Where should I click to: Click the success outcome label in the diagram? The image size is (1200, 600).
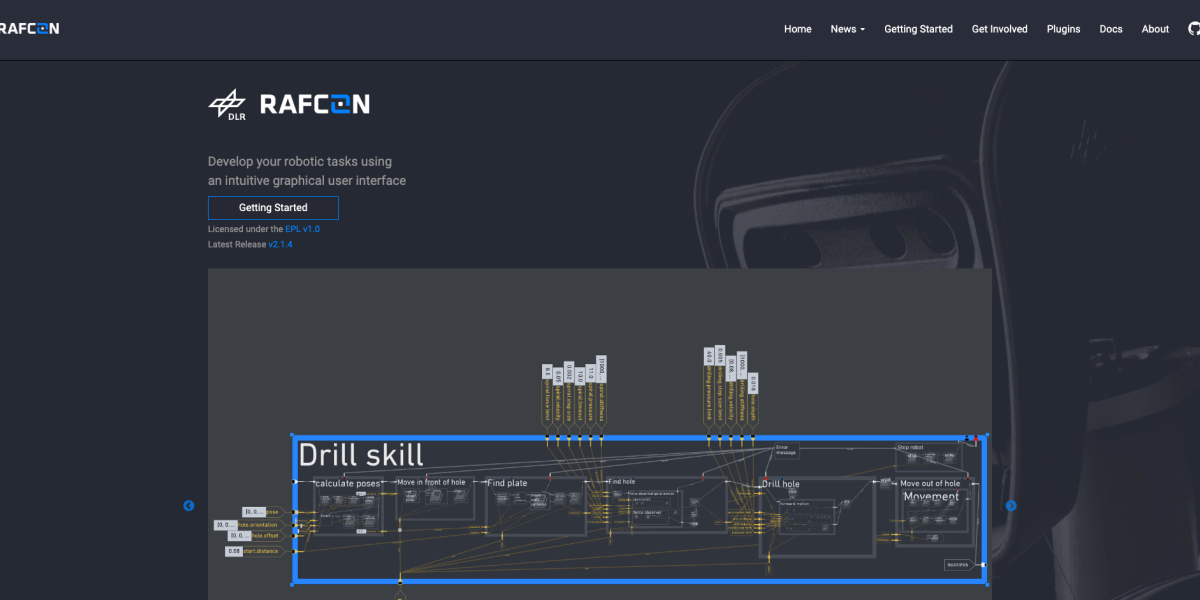click(958, 565)
